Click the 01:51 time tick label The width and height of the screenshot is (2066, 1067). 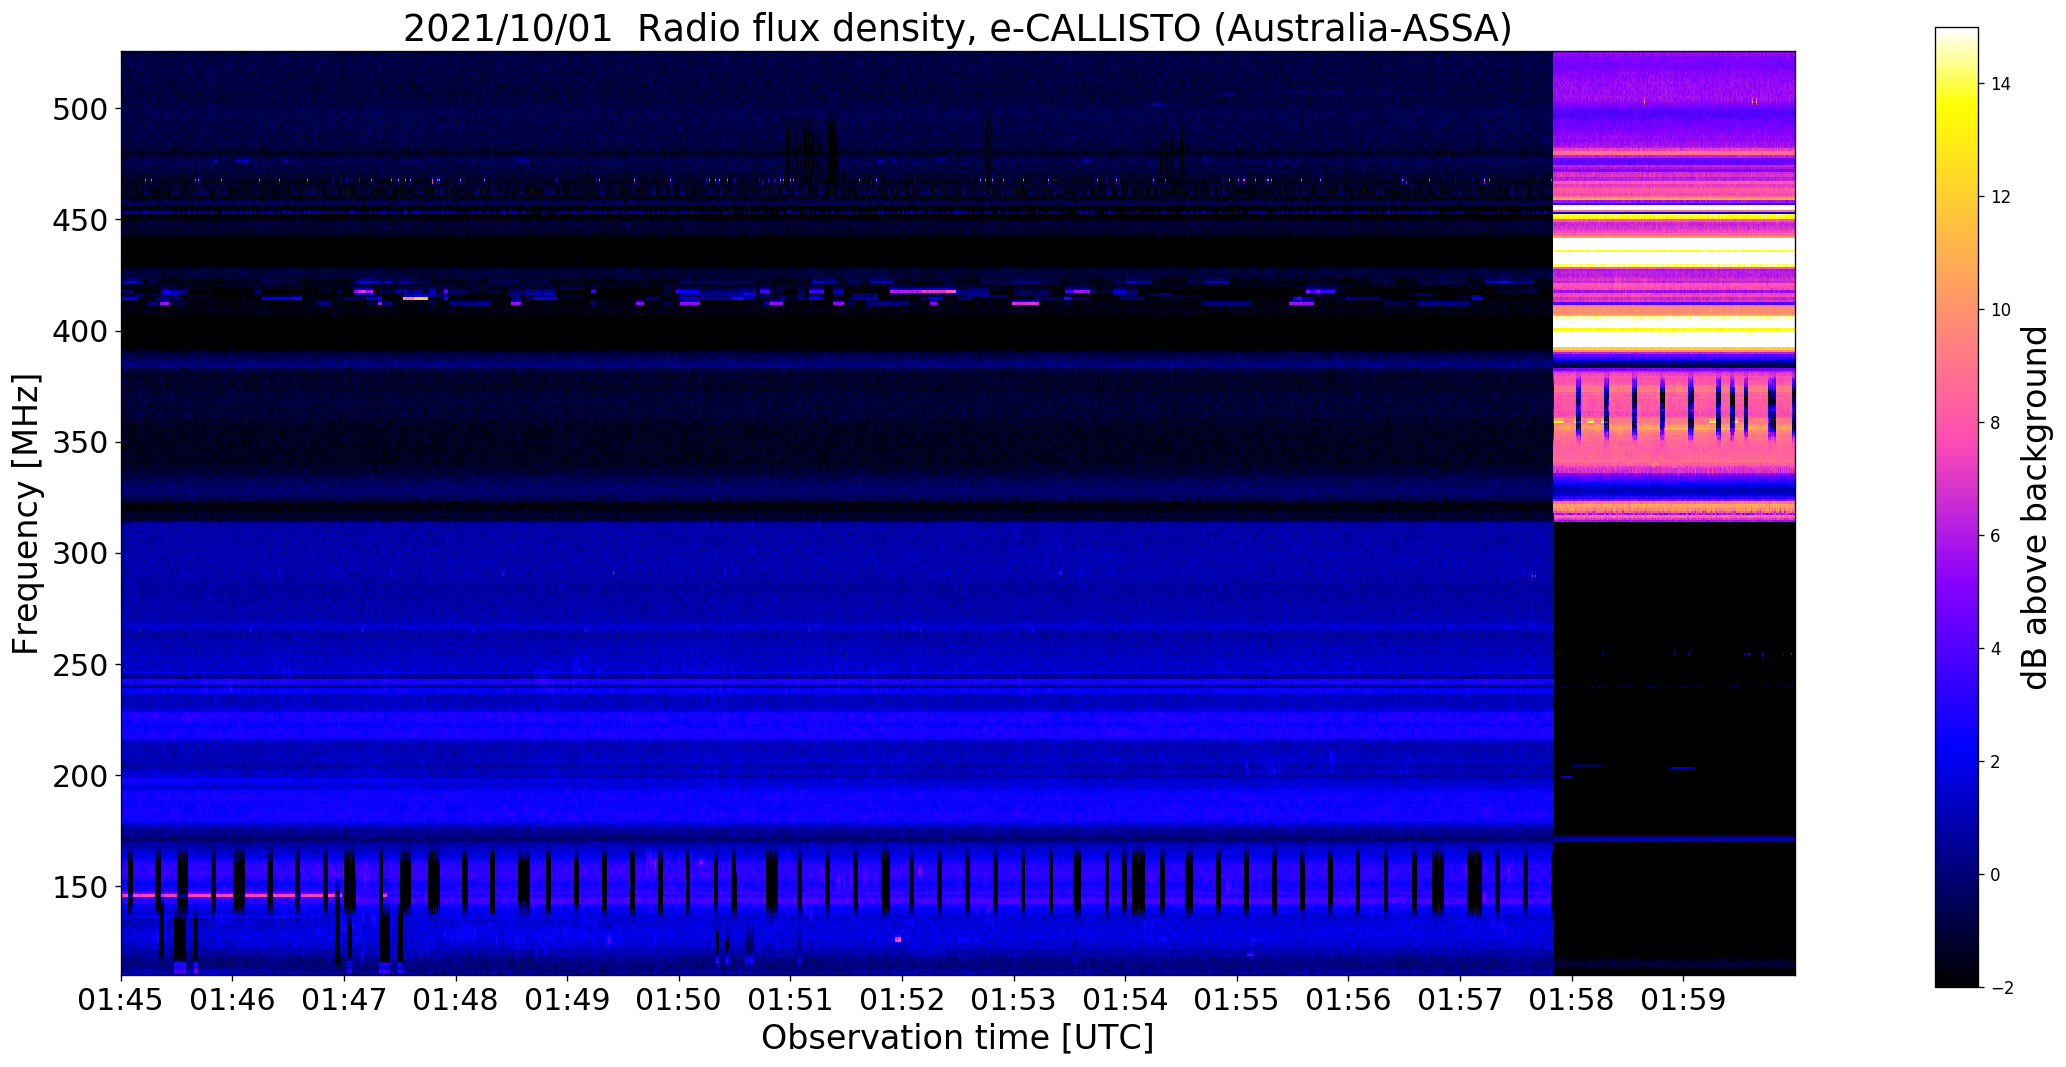click(791, 1000)
